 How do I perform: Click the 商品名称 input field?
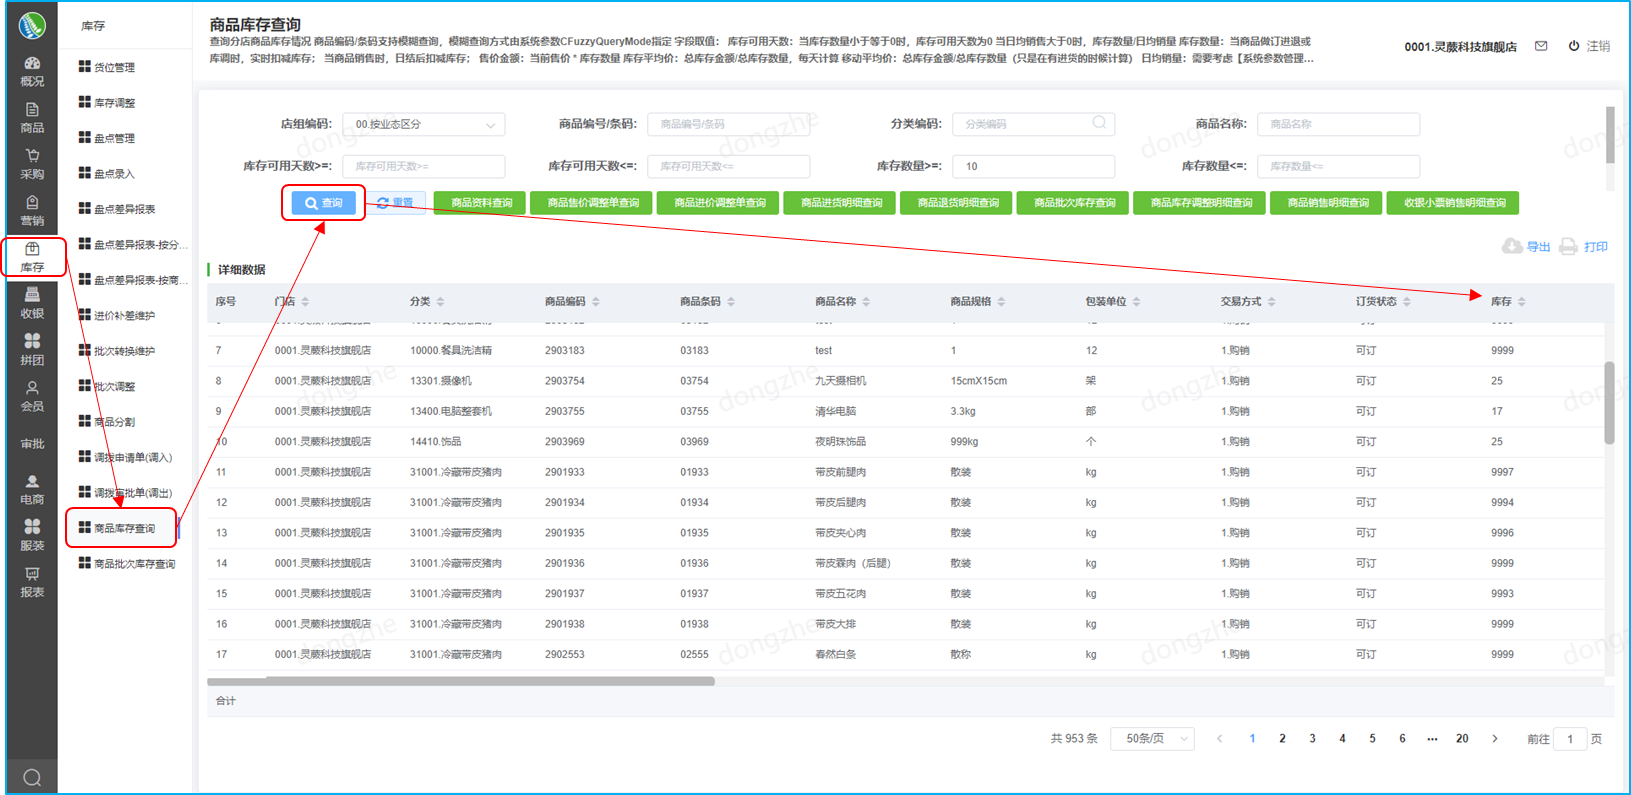pos(1337,125)
